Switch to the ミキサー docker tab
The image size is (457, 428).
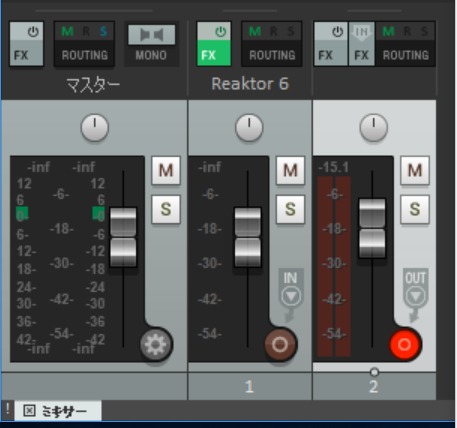pos(58,411)
